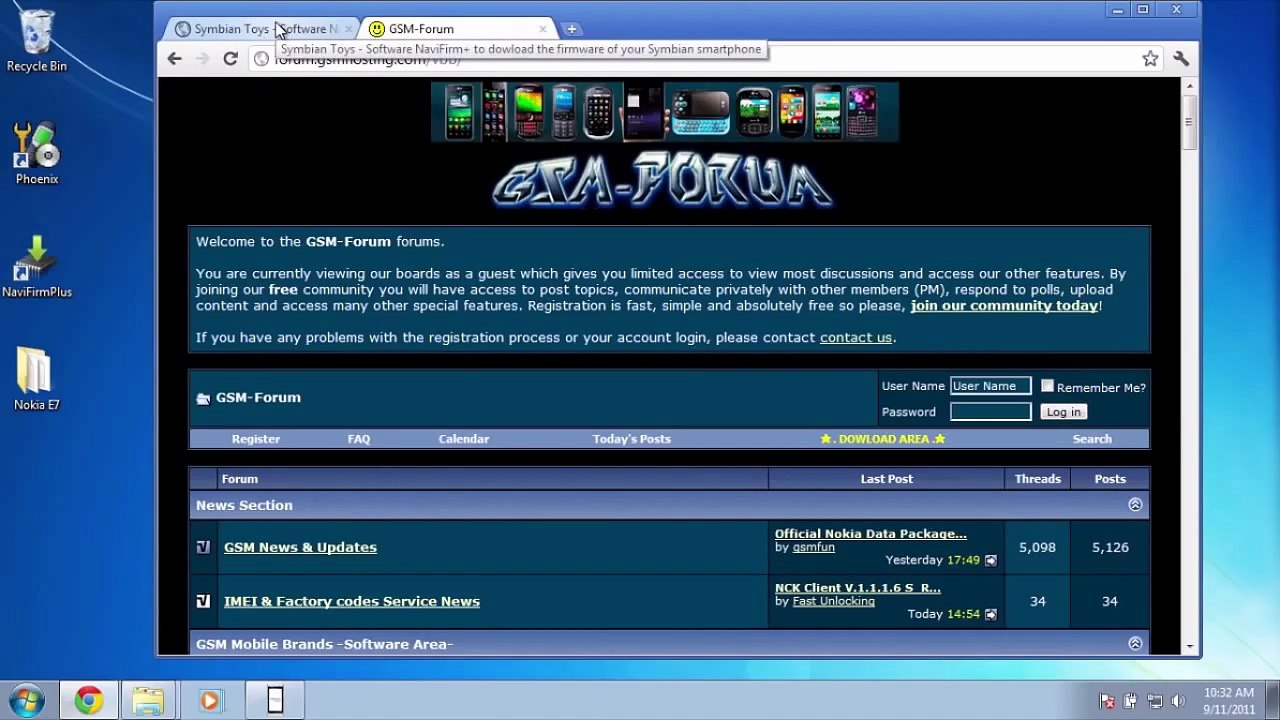Close the Symbian Toys tab
The height and width of the screenshot is (720, 1280).
tap(348, 29)
